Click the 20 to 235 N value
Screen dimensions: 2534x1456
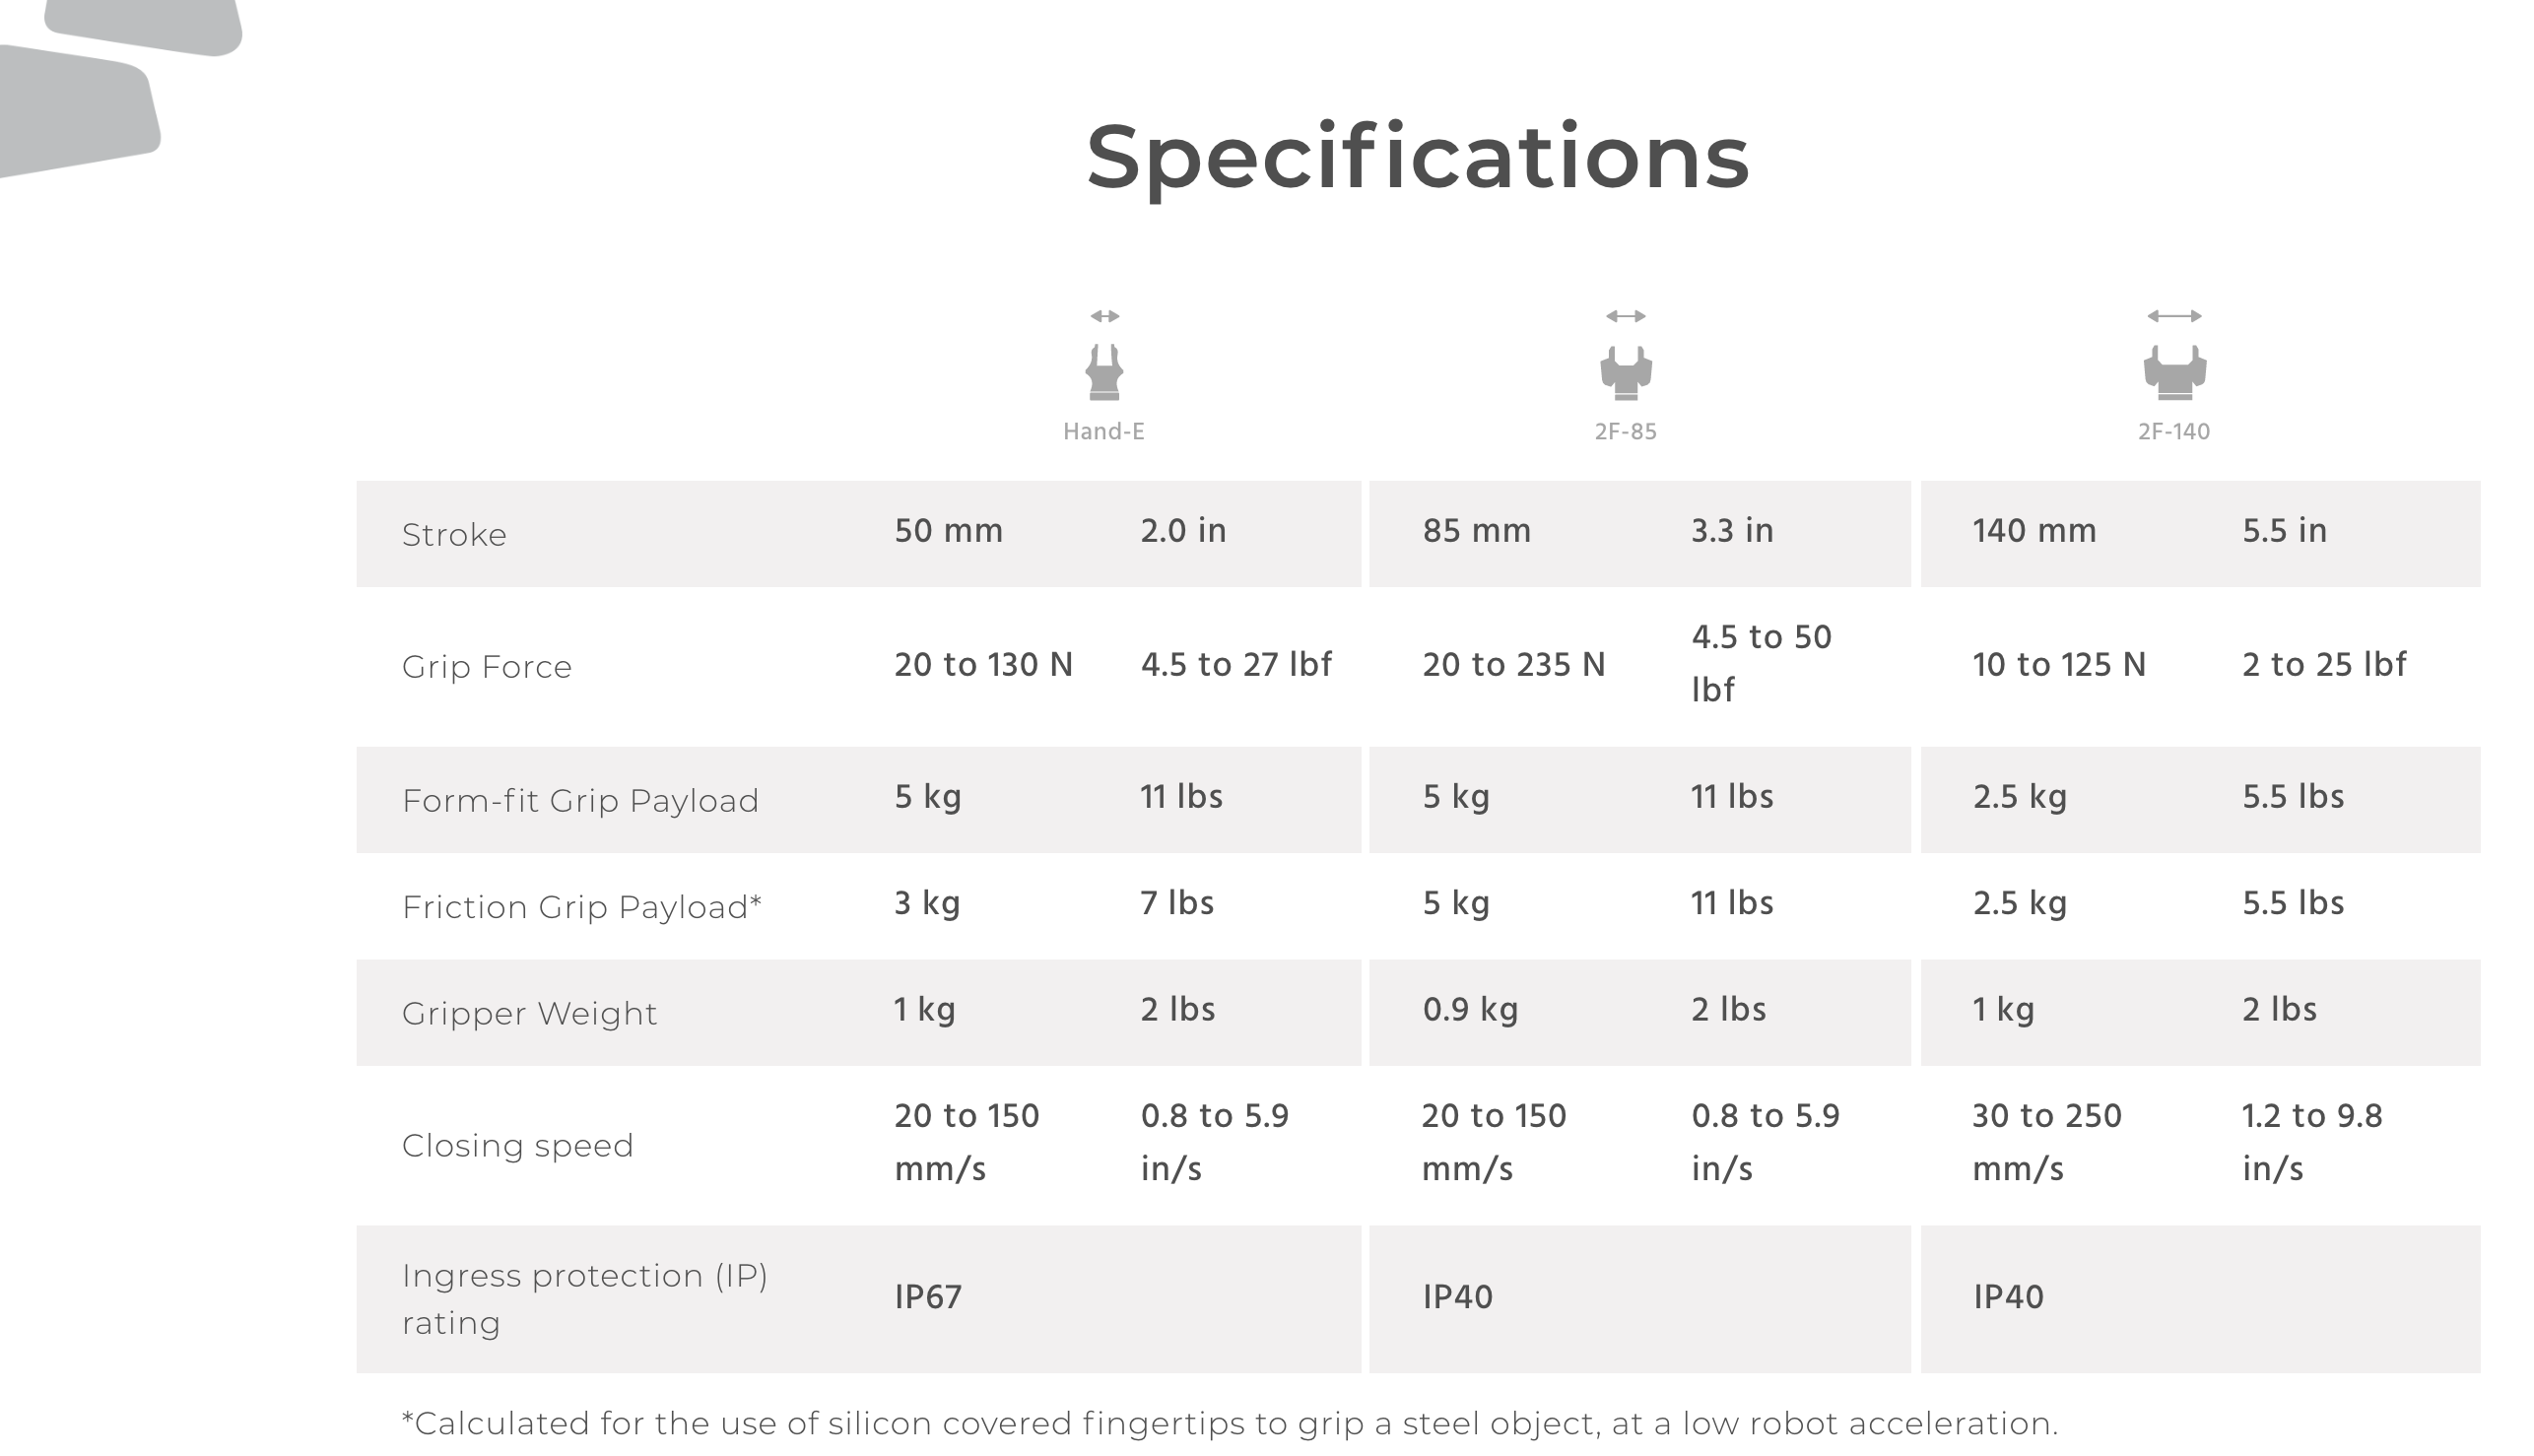coord(1514,665)
